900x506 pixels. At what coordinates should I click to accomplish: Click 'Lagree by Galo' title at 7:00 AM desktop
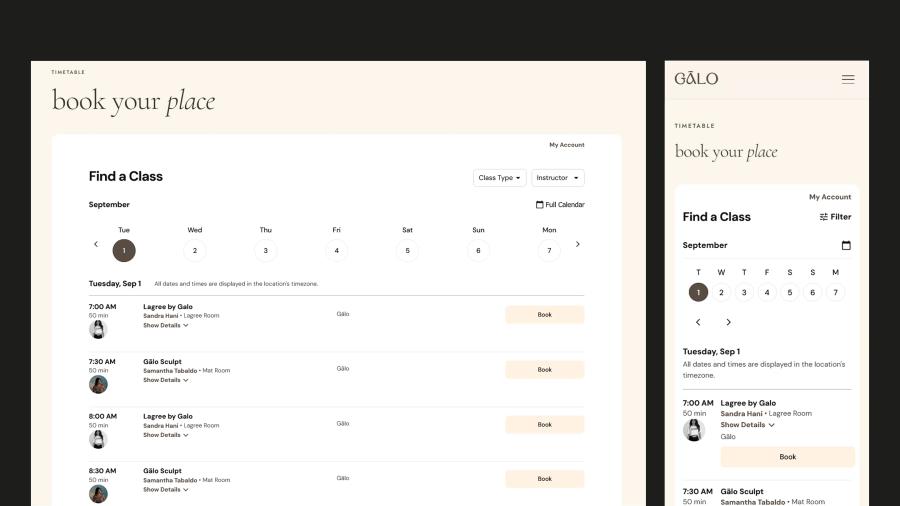(x=168, y=307)
